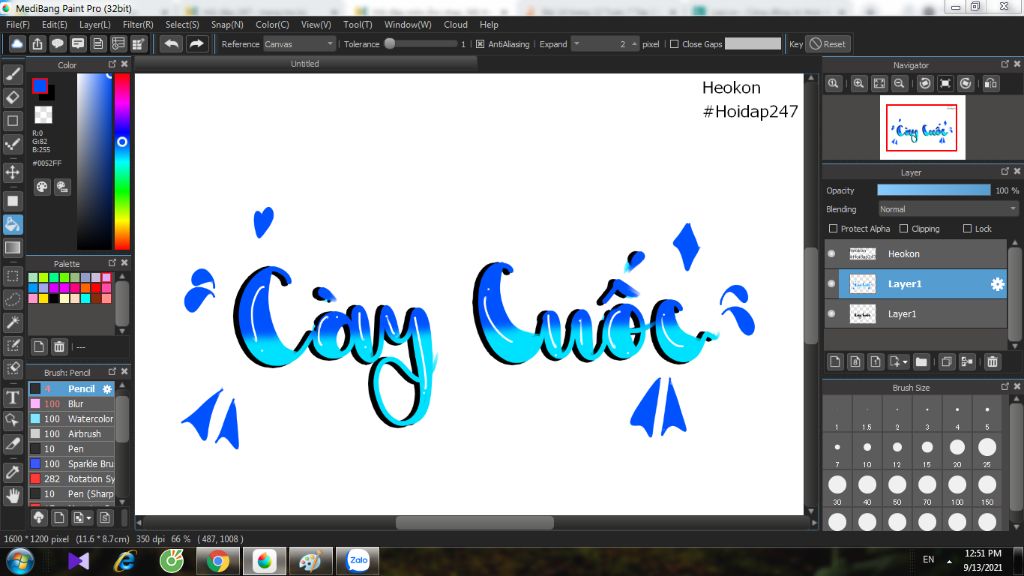Image resolution: width=1024 pixels, height=576 pixels.
Task: Open settings gear of selected Layer1
Action: tap(997, 284)
